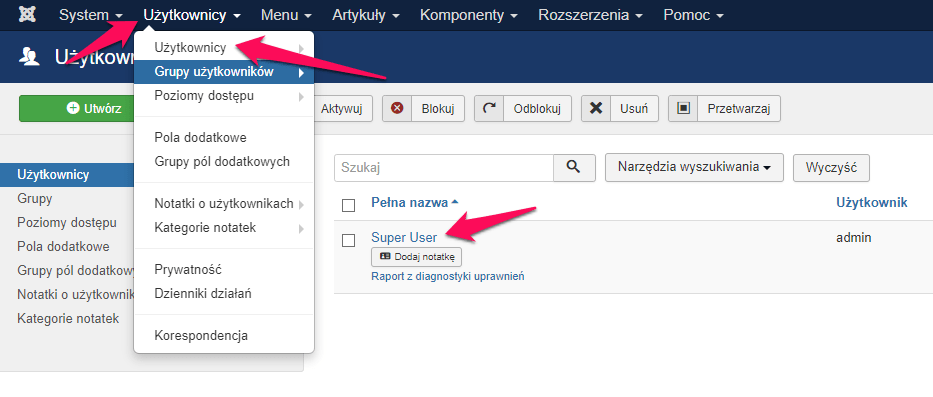Select Grupy użytkowników menu entry
The width and height of the screenshot is (933, 397).
point(224,73)
